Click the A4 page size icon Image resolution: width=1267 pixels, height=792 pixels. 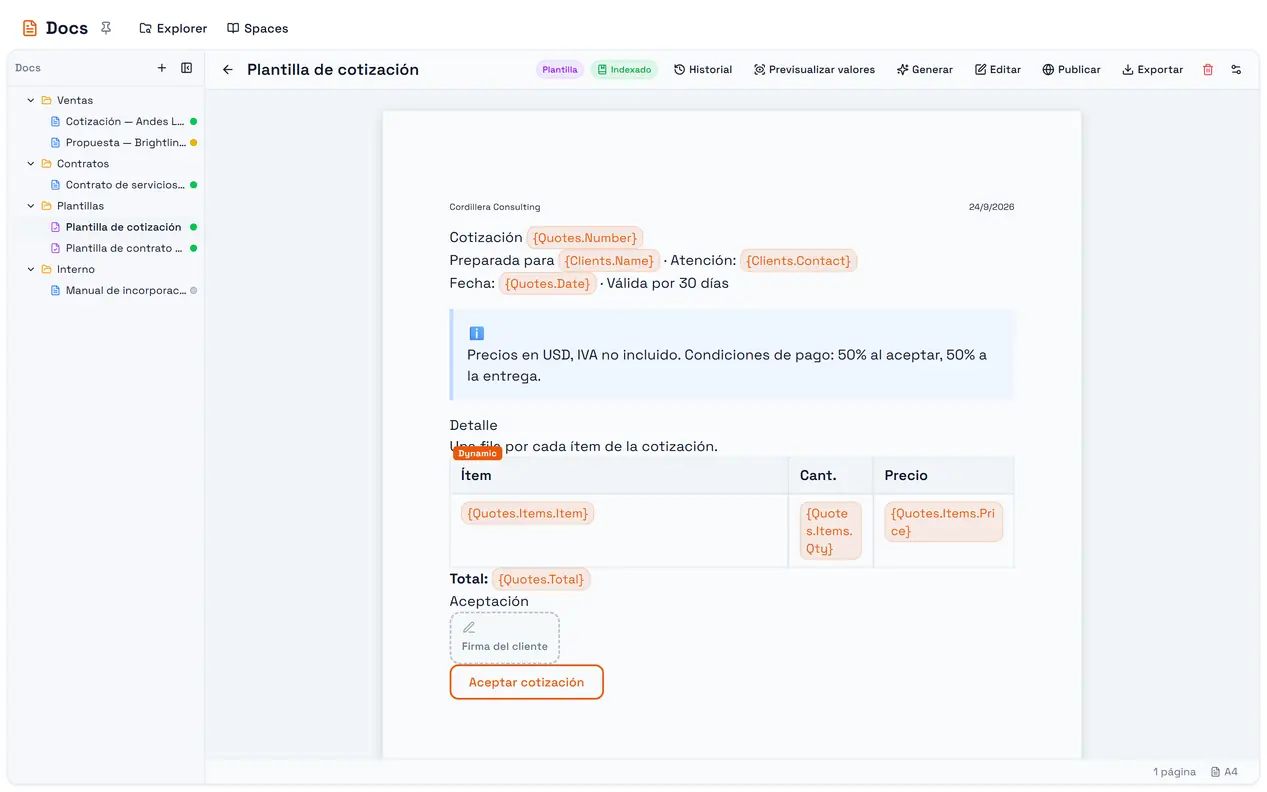[x=1216, y=772]
